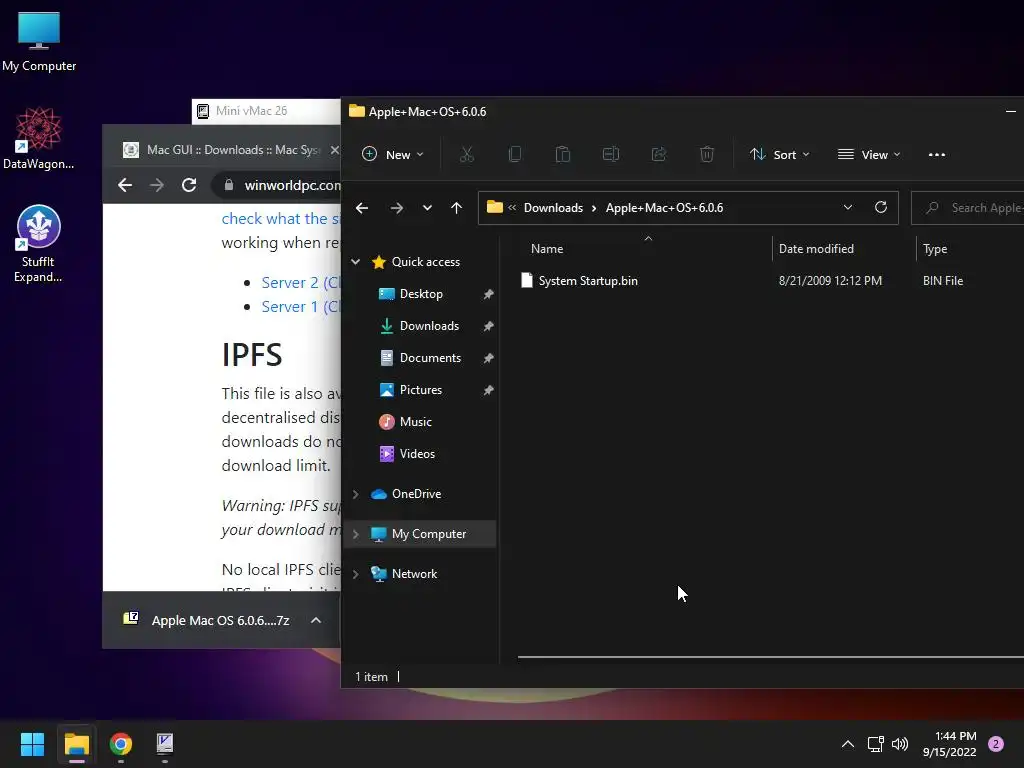Select Pictures in Quick access
The width and height of the screenshot is (1024, 768).
pyautogui.click(x=421, y=390)
